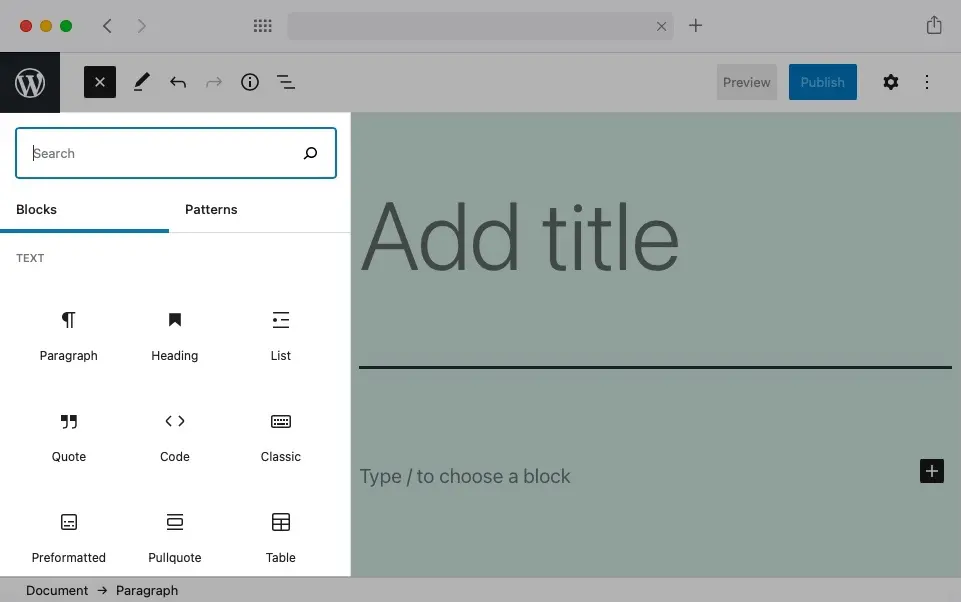This screenshot has width=961, height=602.
Task: Click the Undo arrow
Action: 178,82
